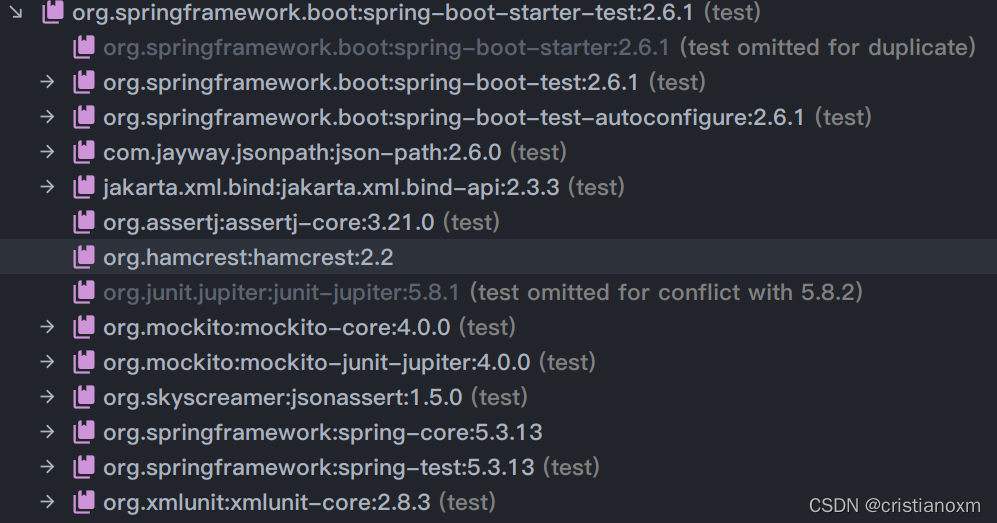
Task: Expand mockito-junit-jupiter:4.0.0 arrow
Action: tap(48, 362)
